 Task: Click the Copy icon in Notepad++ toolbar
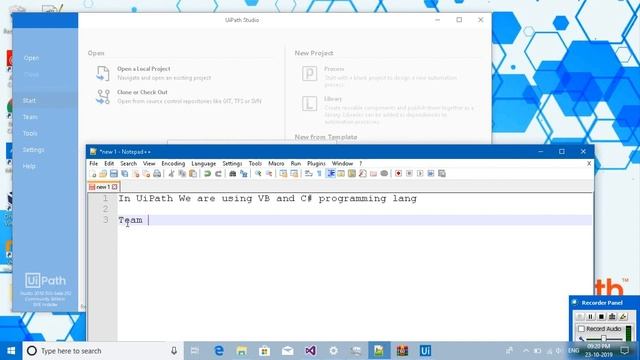pos(182,174)
